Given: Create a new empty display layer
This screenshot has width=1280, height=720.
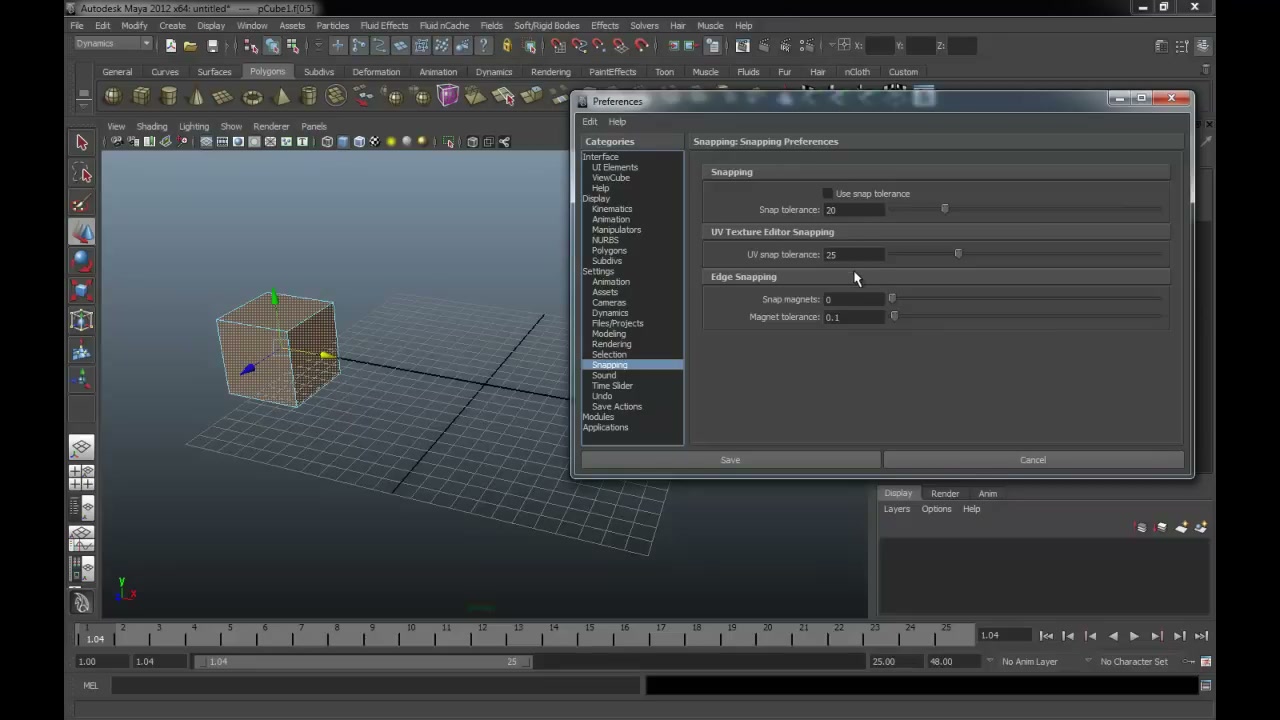Looking at the screenshot, I should pyautogui.click(x=1181, y=527).
